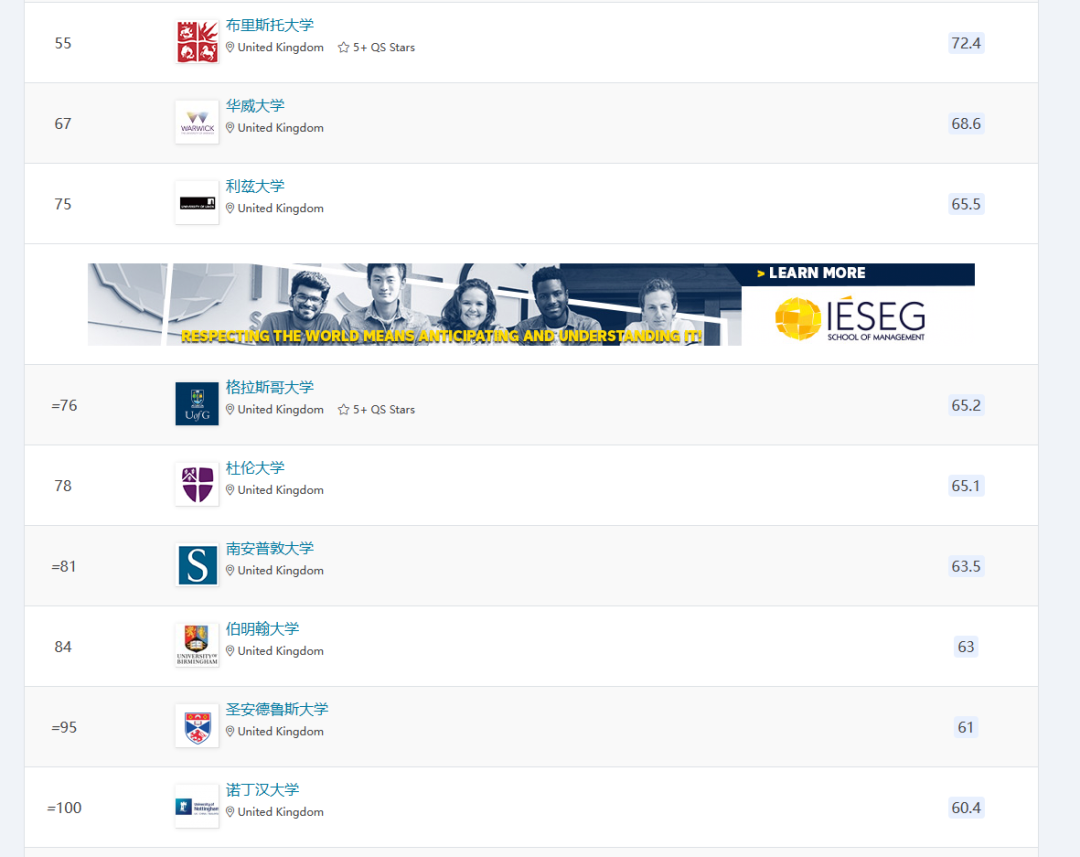Image resolution: width=1080 pixels, height=857 pixels.
Task: Click the University of Nottingham logo
Action: pyautogui.click(x=197, y=807)
